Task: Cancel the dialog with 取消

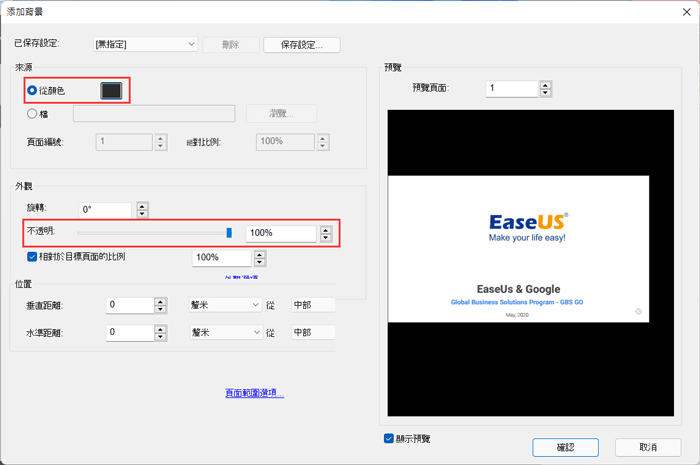Action: tap(649, 447)
